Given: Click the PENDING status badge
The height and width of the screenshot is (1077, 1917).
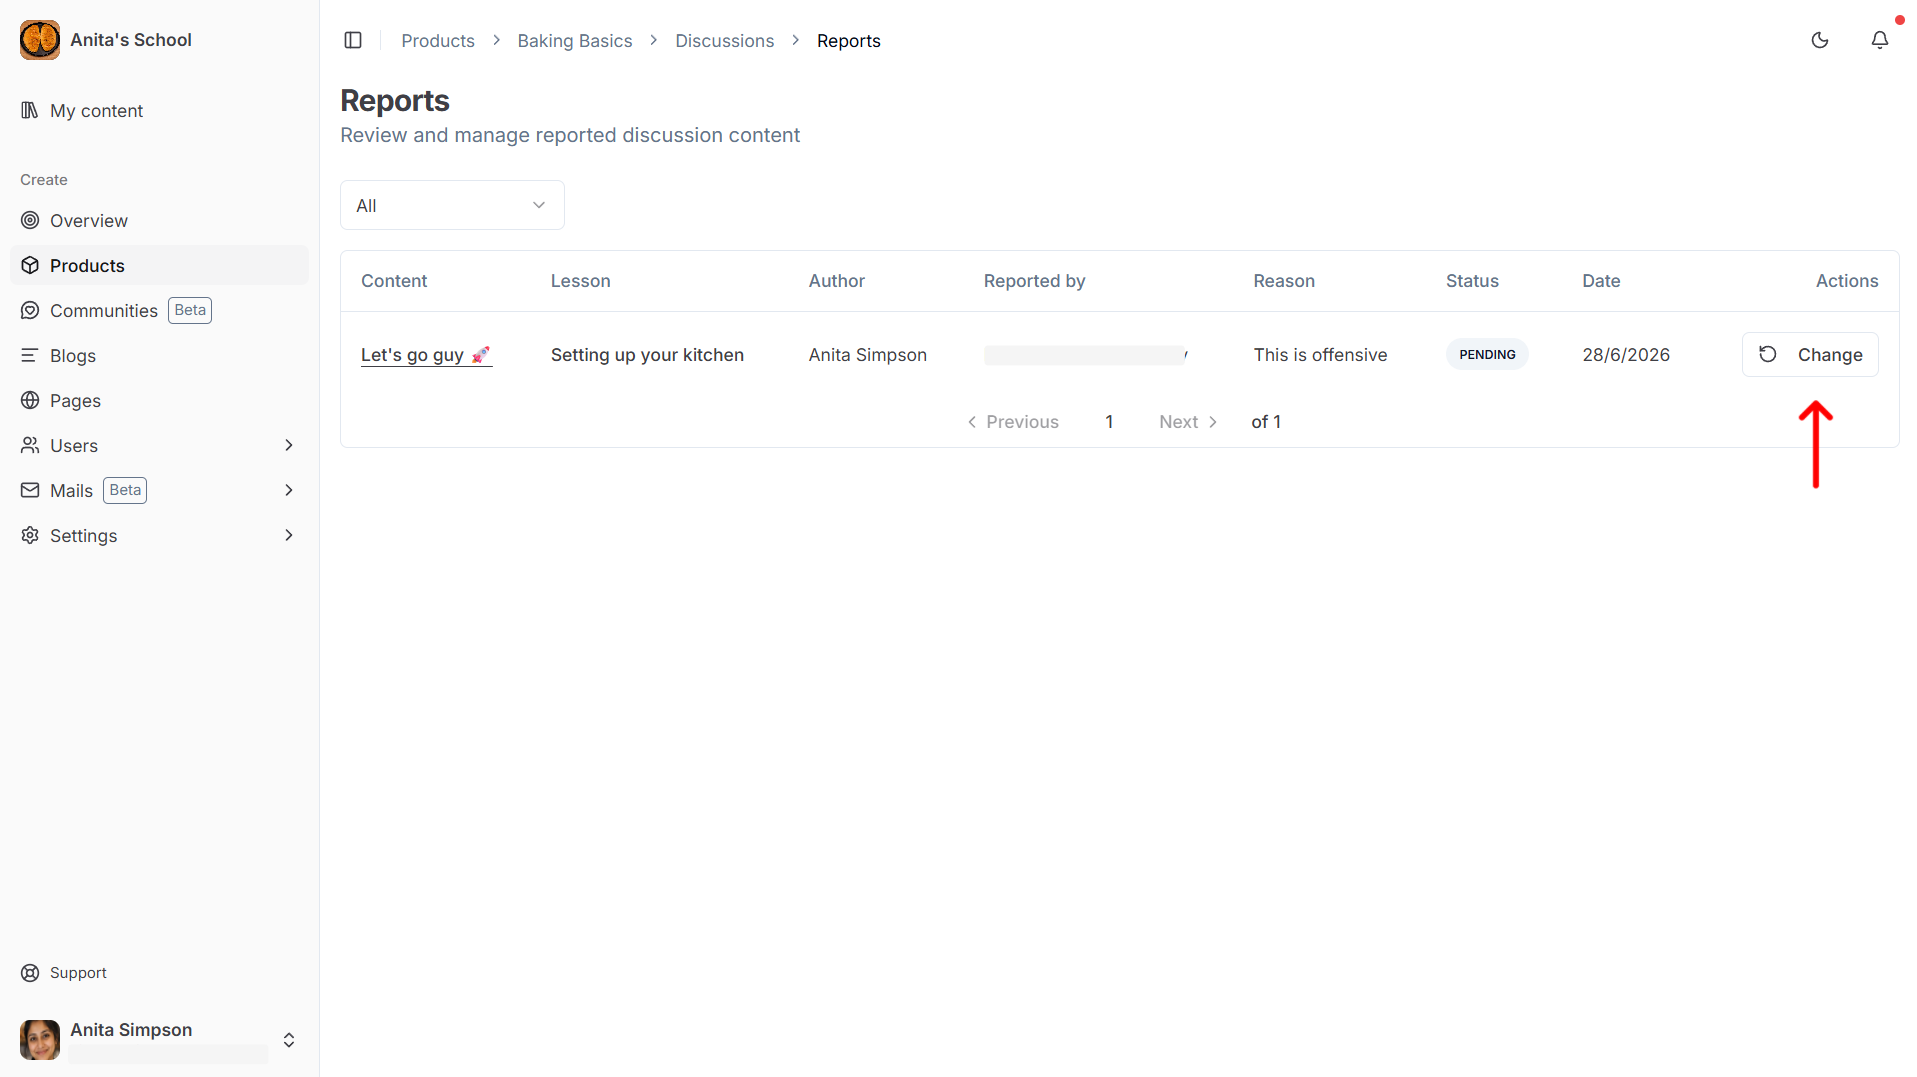Looking at the screenshot, I should click(x=1487, y=354).
